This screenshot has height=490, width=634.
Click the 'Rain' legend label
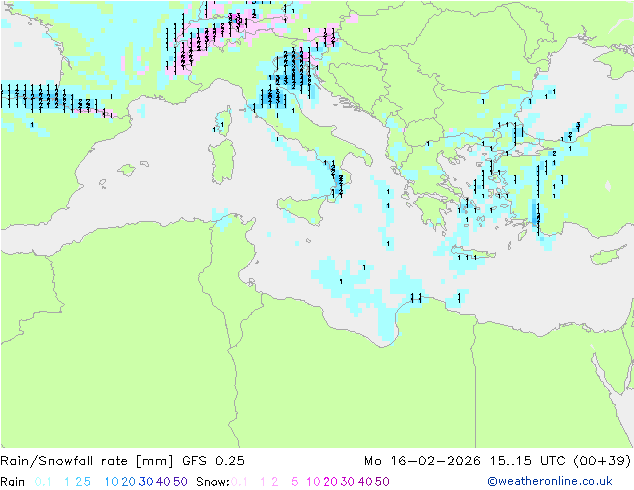pyautogui.click(x=13, y=482)
